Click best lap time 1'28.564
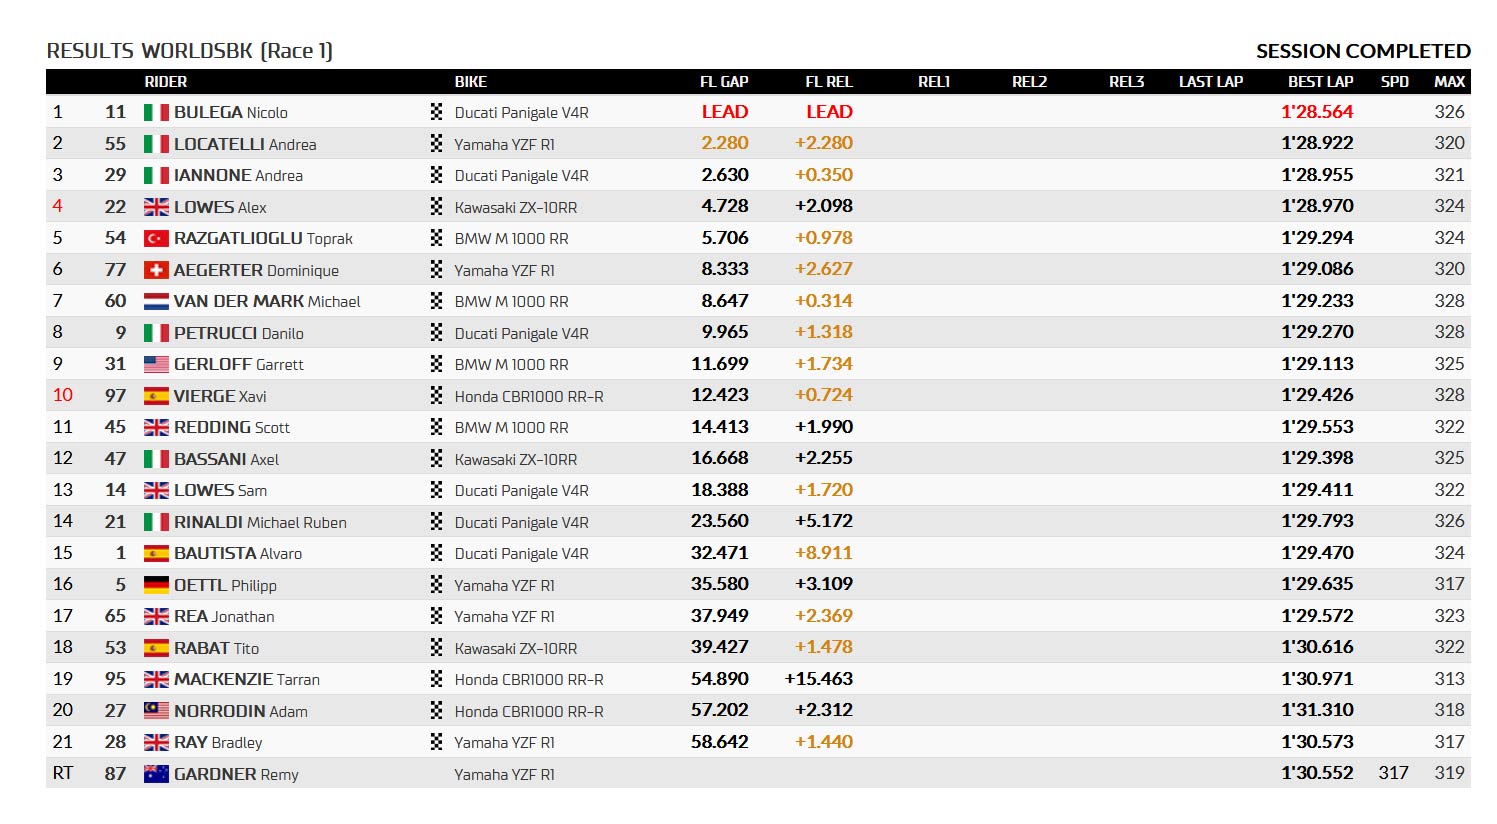Image resolution: width=1497 pixels, height=824 pixels. pyautogui.click(x=1317, y=112)
